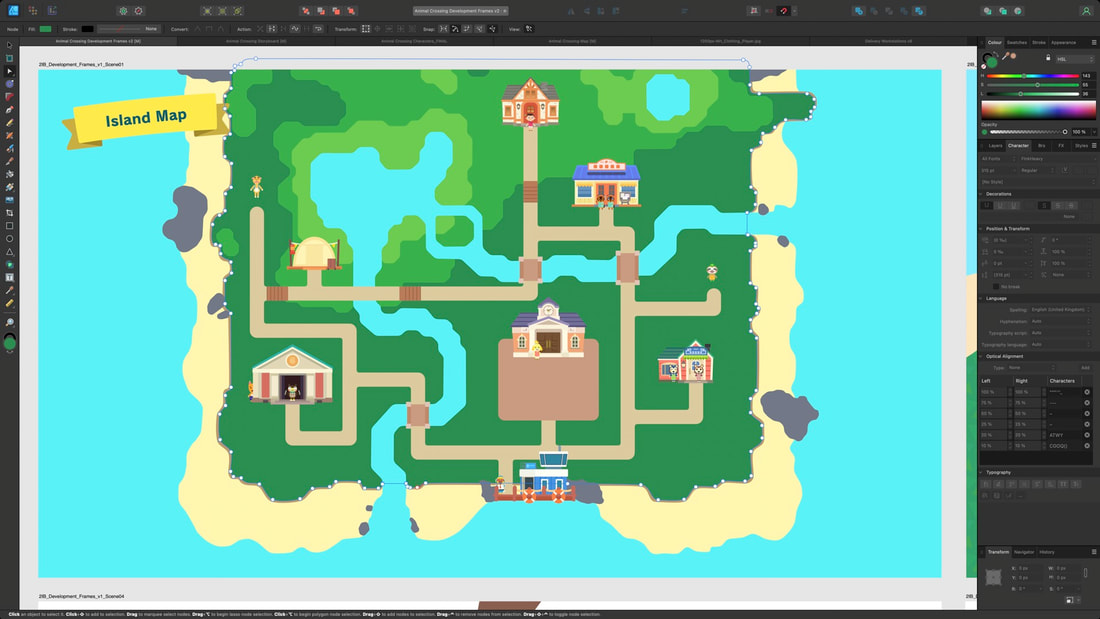Toggle strikethrough S in Decorations section
The width and height of the screenshot is (1100, 619).
[x=1045, y=205]
